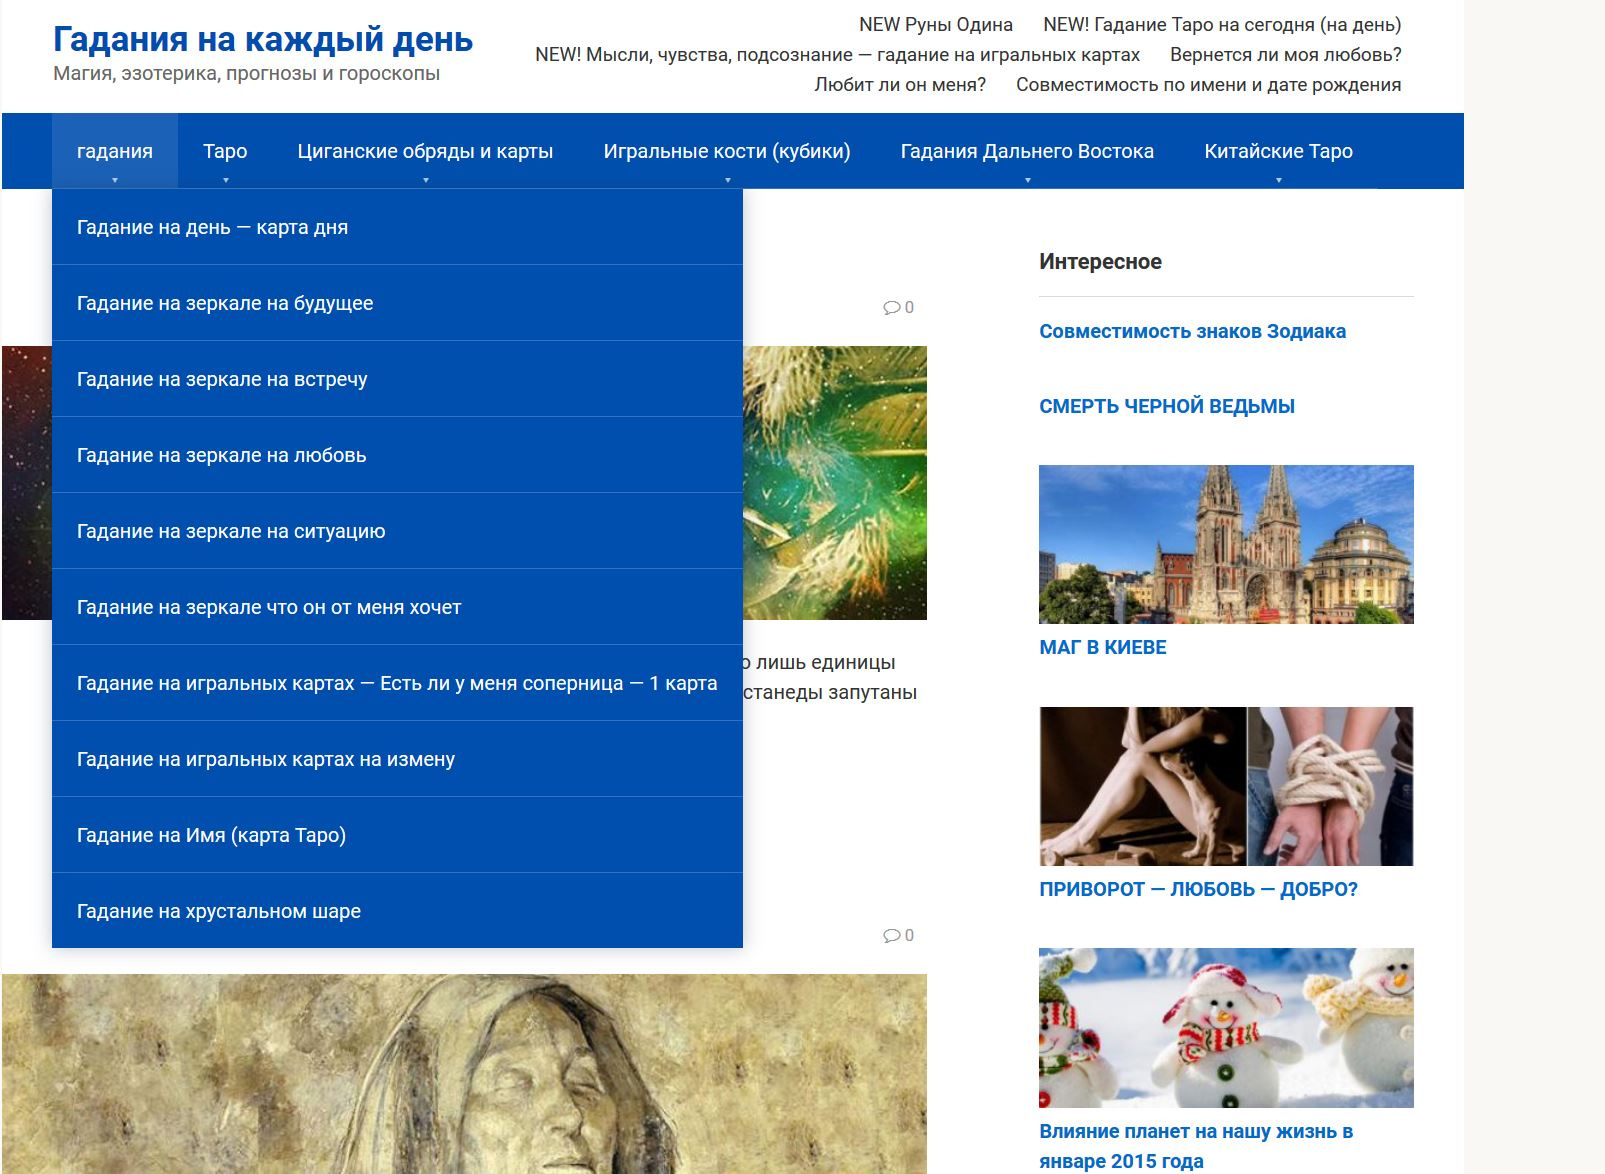Open 'Влияние планет на нашу жизнь' link
1605x1174 pixels.
click(x=1196, y=1146)
